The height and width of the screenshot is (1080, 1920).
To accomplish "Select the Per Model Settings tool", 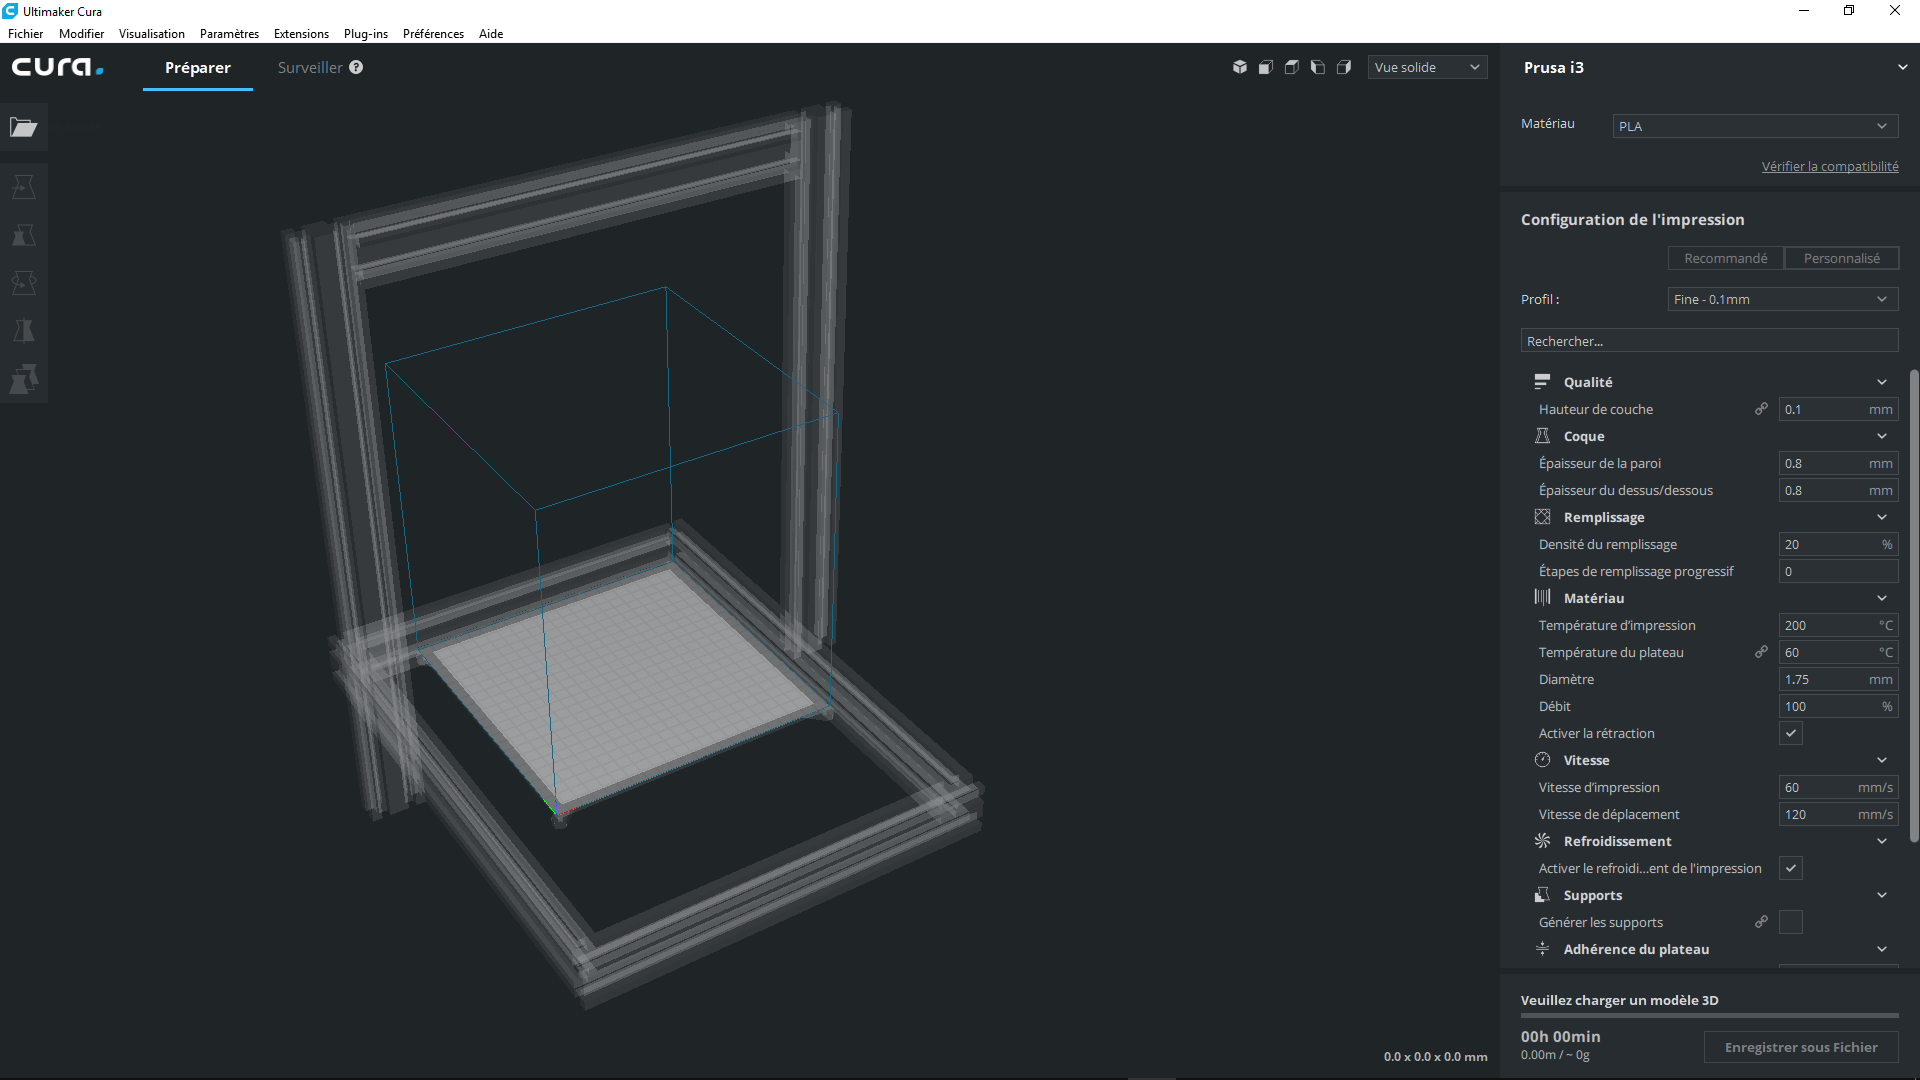I will 24,379.
